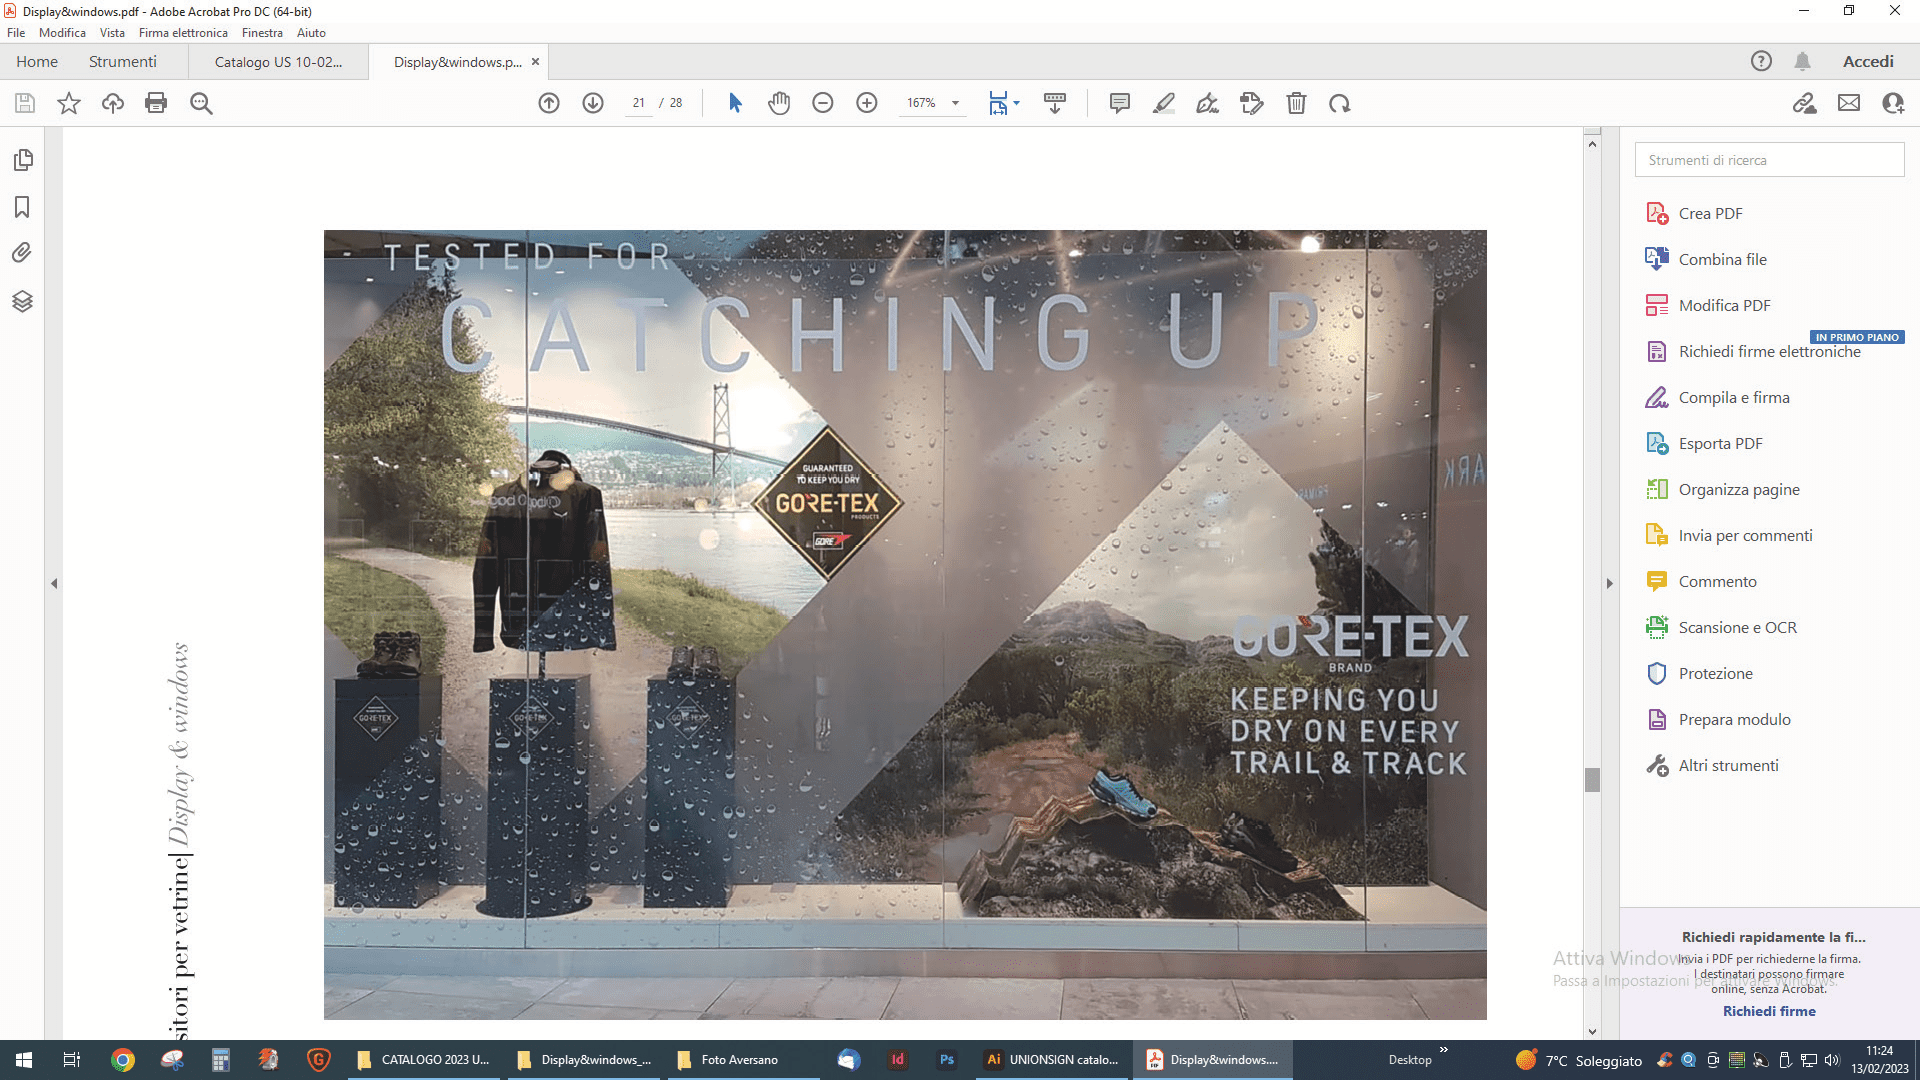Collapse the right tools pane arrow
The height and width of the screenshot is (1080, 1920).
1609,583
